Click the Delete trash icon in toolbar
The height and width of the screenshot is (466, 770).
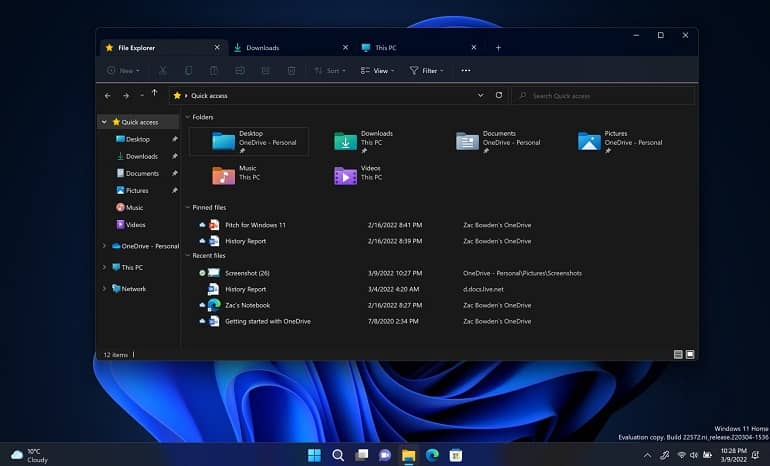[291, 71]
